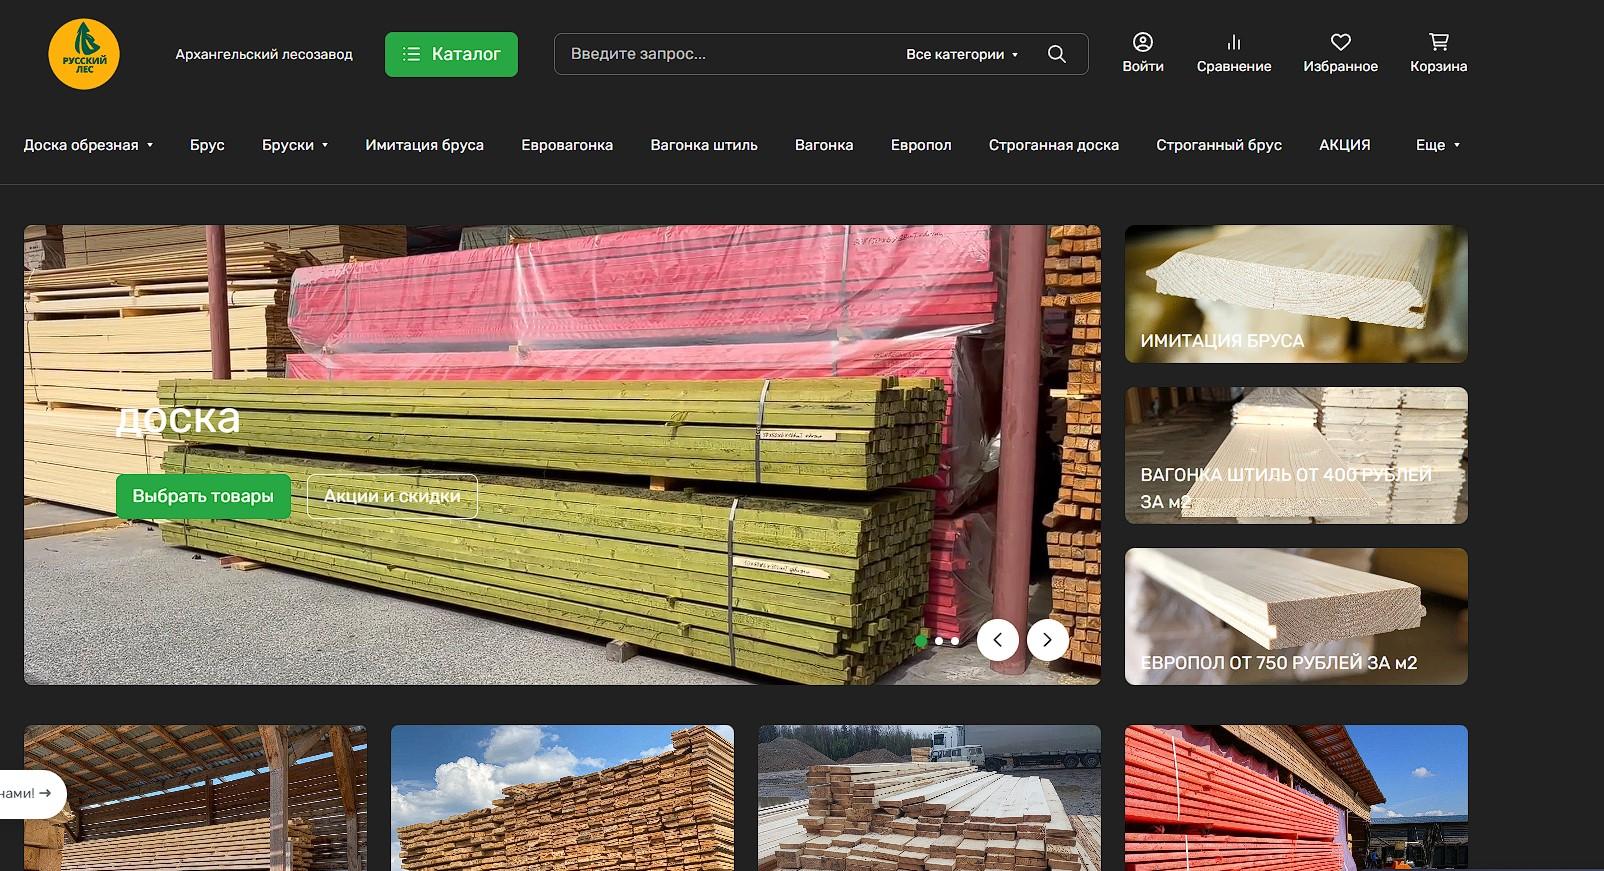This screenshot has height=871, width=1604.
Task: Click the search magnifier icon
Action: pos(1056,54)
